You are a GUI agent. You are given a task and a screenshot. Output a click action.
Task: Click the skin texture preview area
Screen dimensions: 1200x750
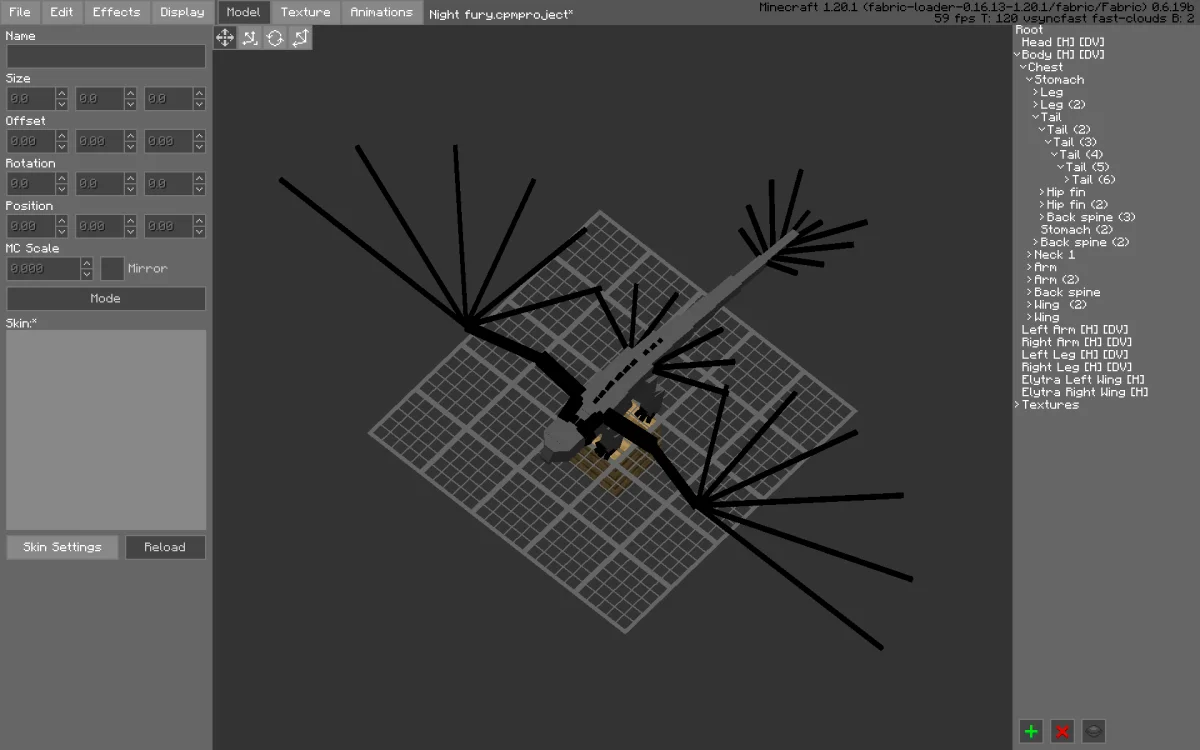(106, 430)
